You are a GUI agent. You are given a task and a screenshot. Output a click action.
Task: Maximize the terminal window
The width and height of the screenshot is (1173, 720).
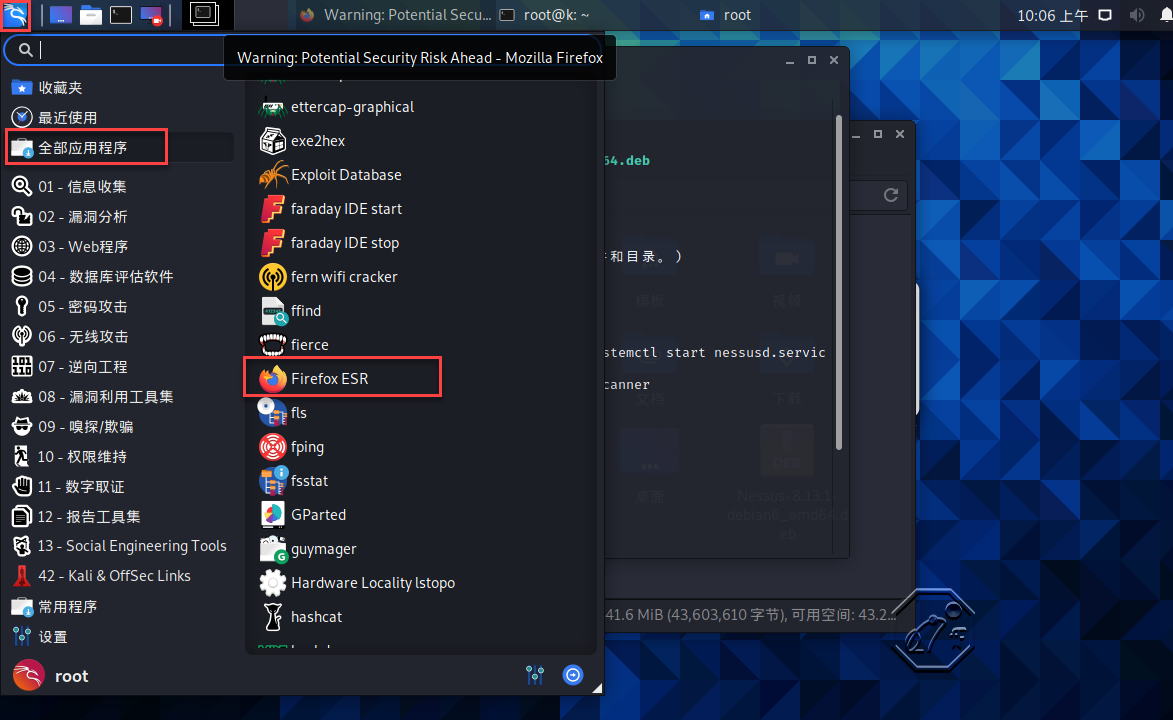812,60
